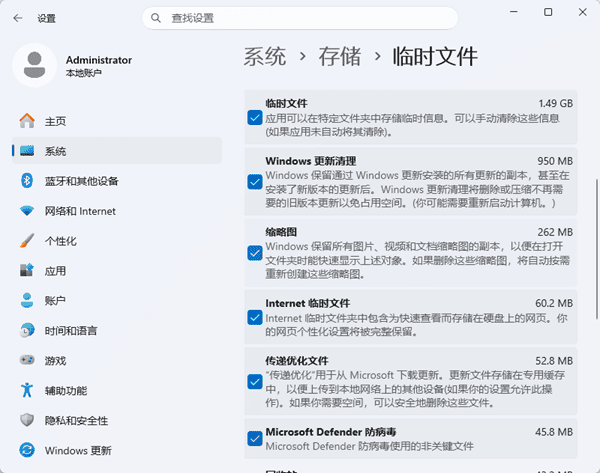Click the 缩略图 item heading
Screen dimensions: 600x473
pyautogui.click(x=281, y=232)
